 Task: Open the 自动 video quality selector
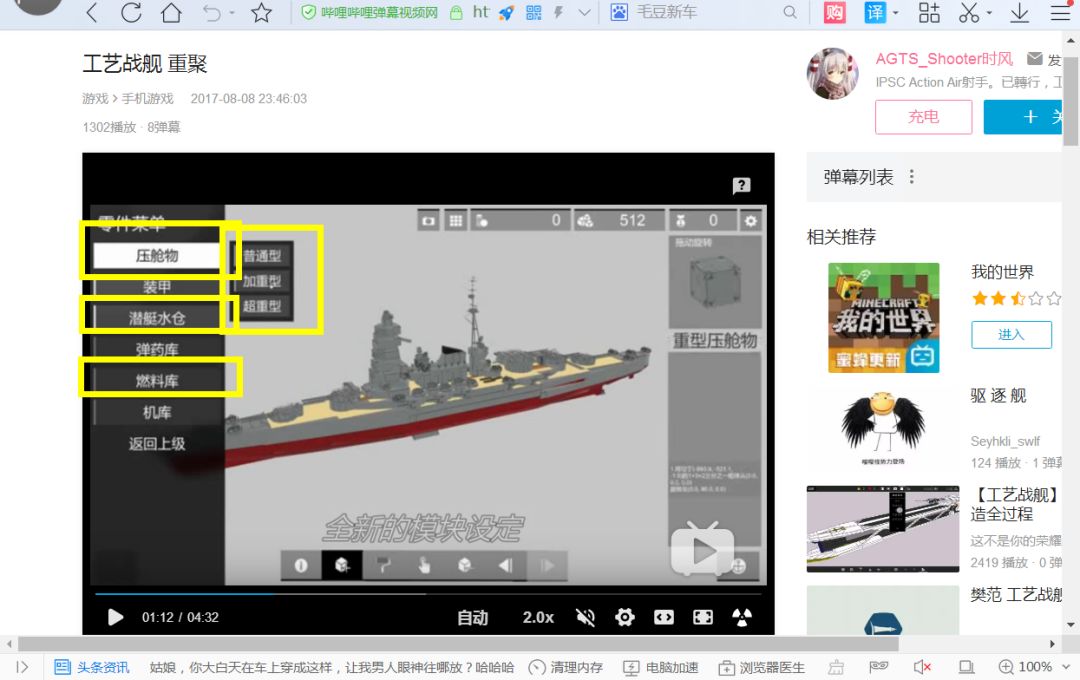473,617
